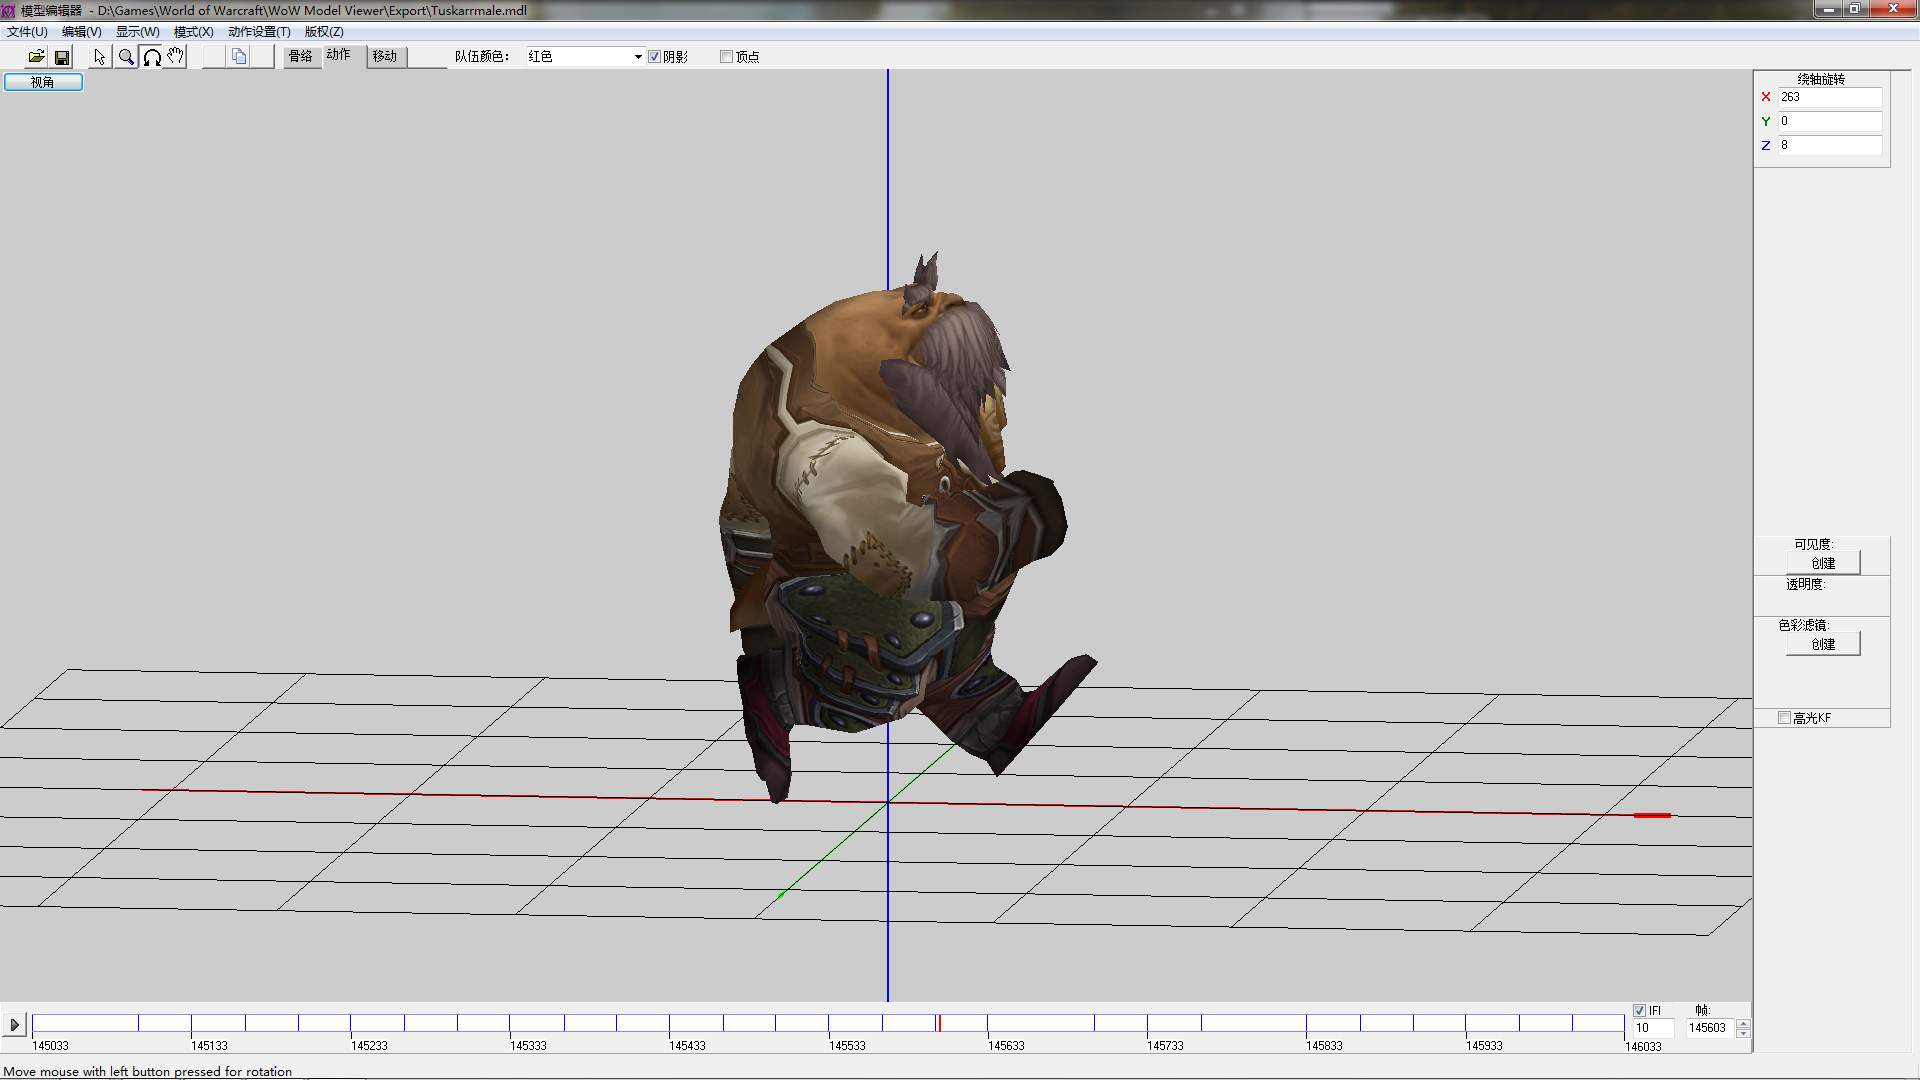Select the magnifier zoom tool

click(126, 57)
